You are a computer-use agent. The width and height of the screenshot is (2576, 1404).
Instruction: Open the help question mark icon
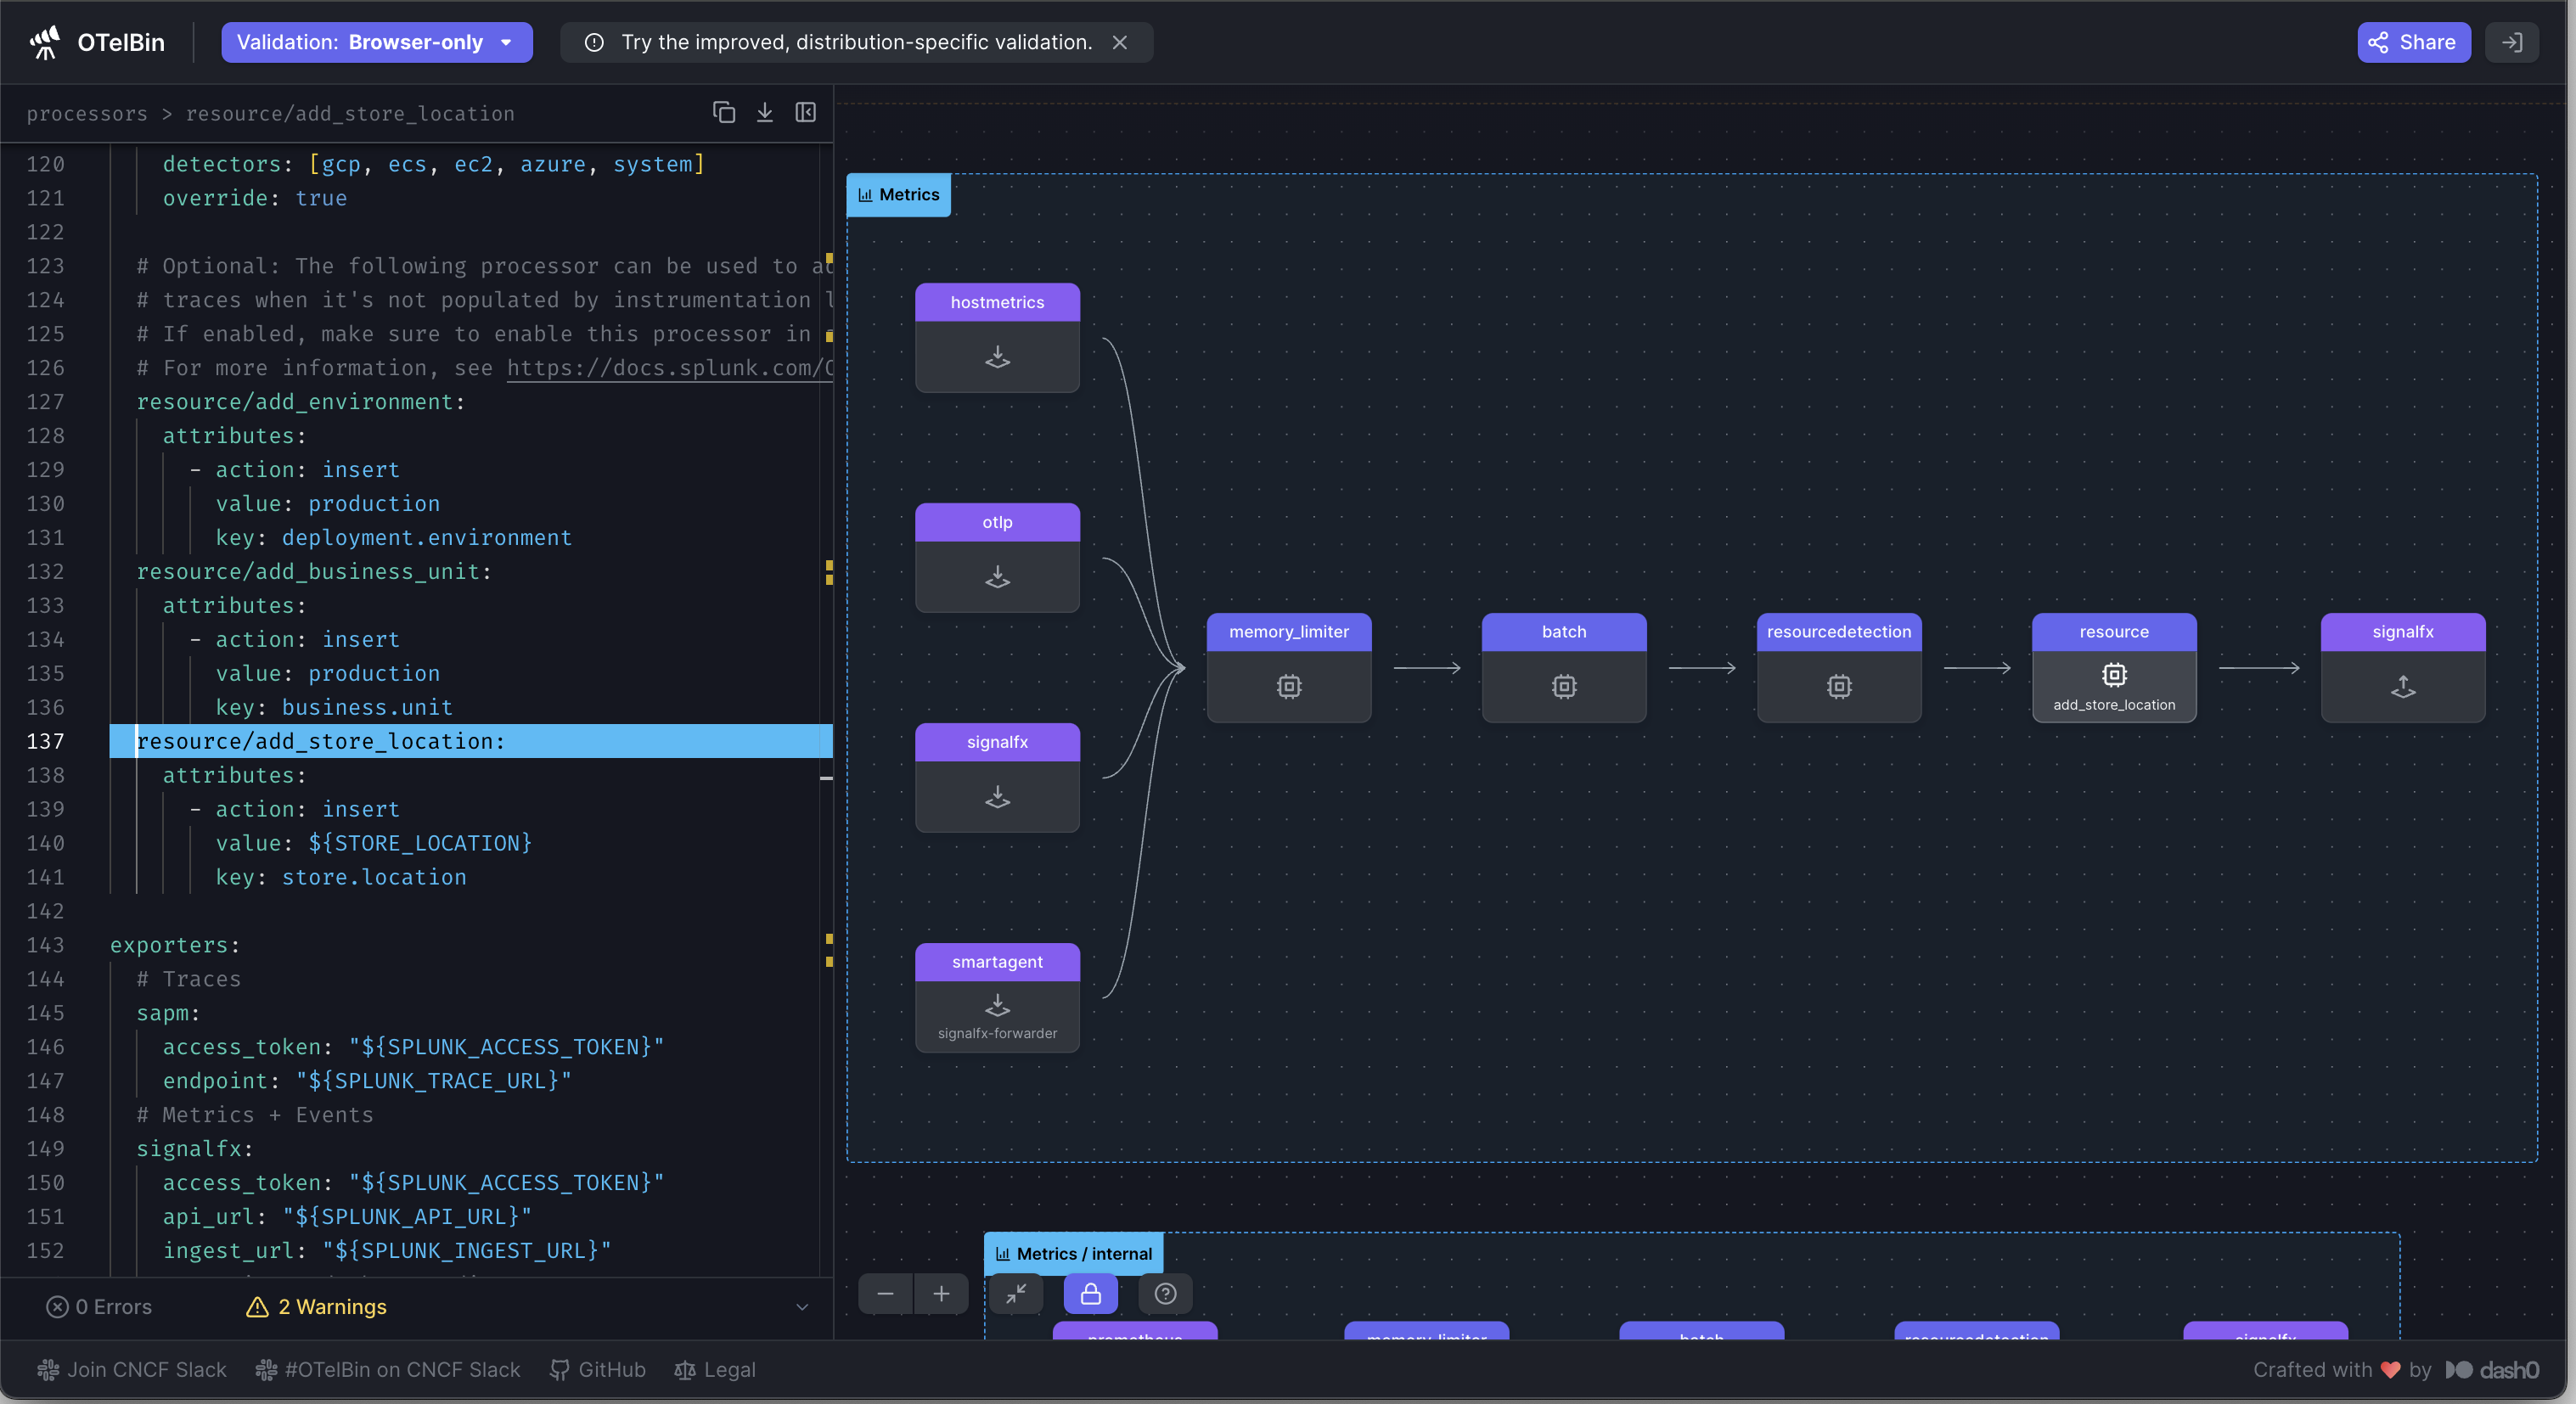(x=1165, y=1293)
